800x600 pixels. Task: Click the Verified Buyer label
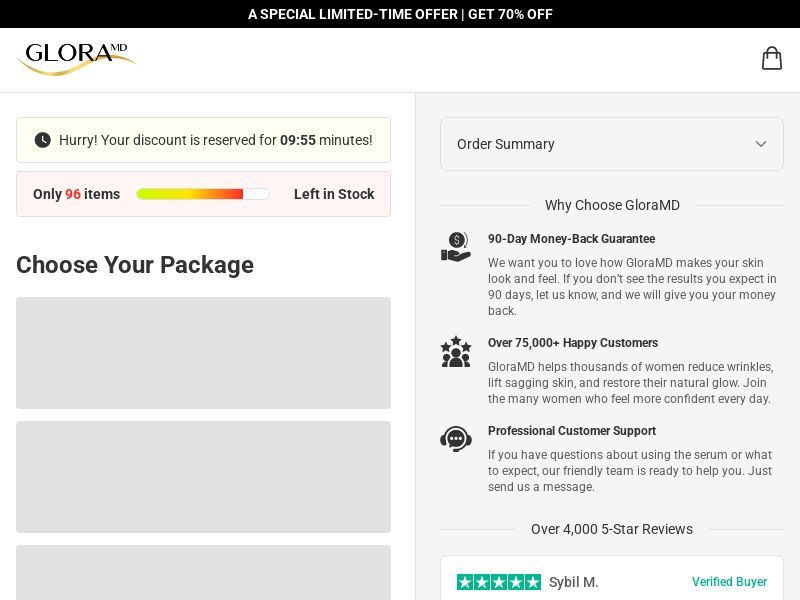pos(729,582)
